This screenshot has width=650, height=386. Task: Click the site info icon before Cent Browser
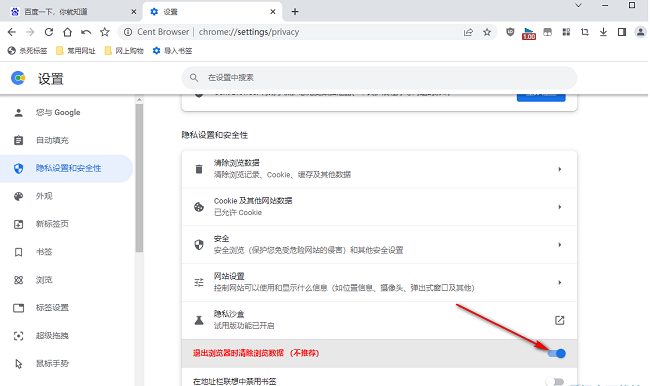point(128,32)
